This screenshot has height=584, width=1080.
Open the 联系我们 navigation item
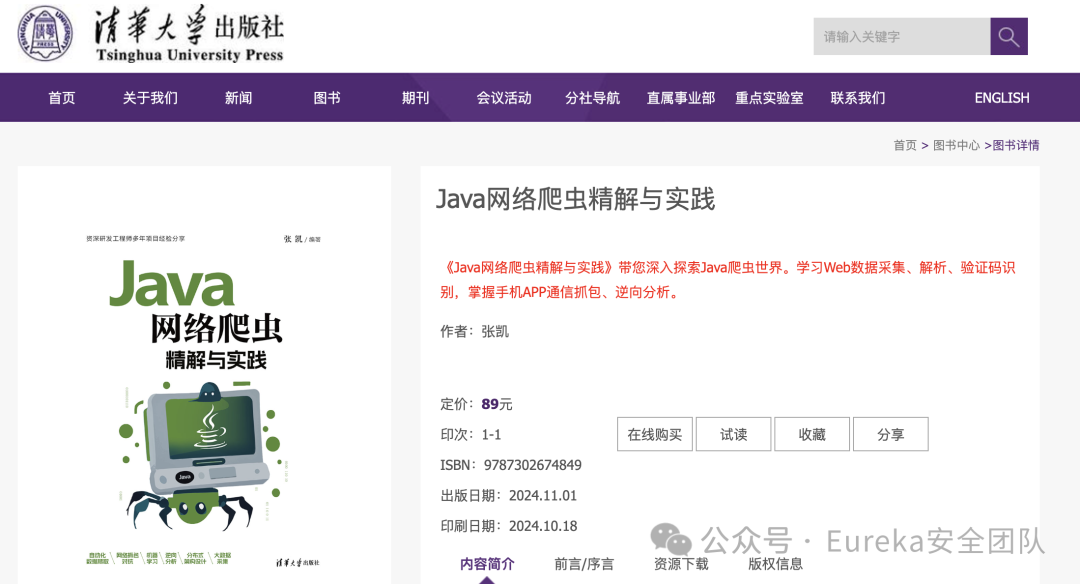(x=858, y=98)
